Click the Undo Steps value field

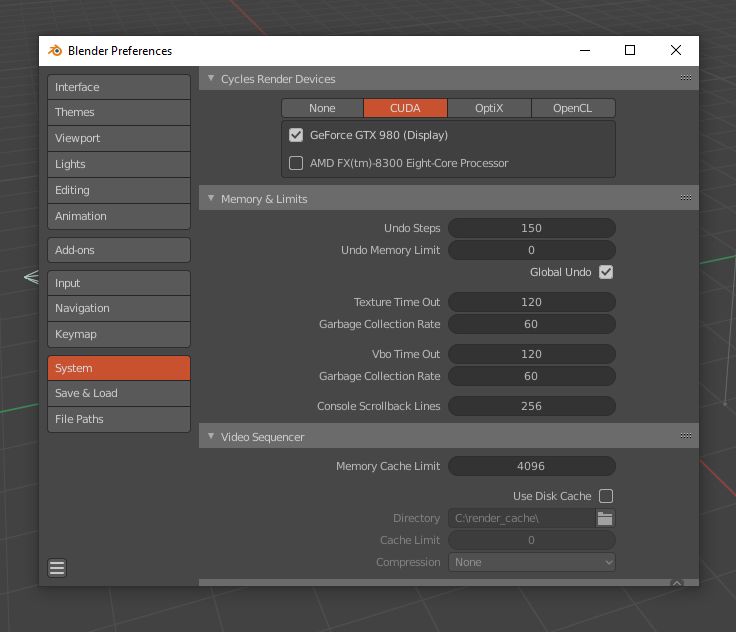point(531,228)
